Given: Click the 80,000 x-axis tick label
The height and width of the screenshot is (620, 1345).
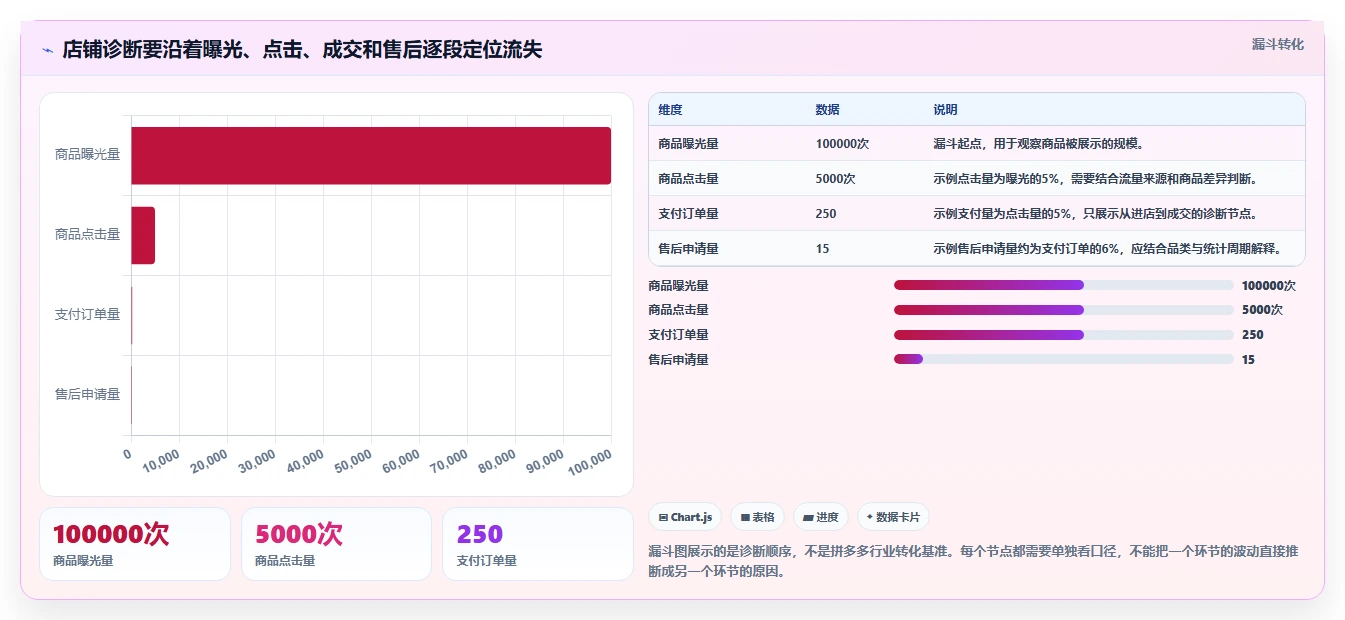Looking at the screenshot, I should [497, 460].
